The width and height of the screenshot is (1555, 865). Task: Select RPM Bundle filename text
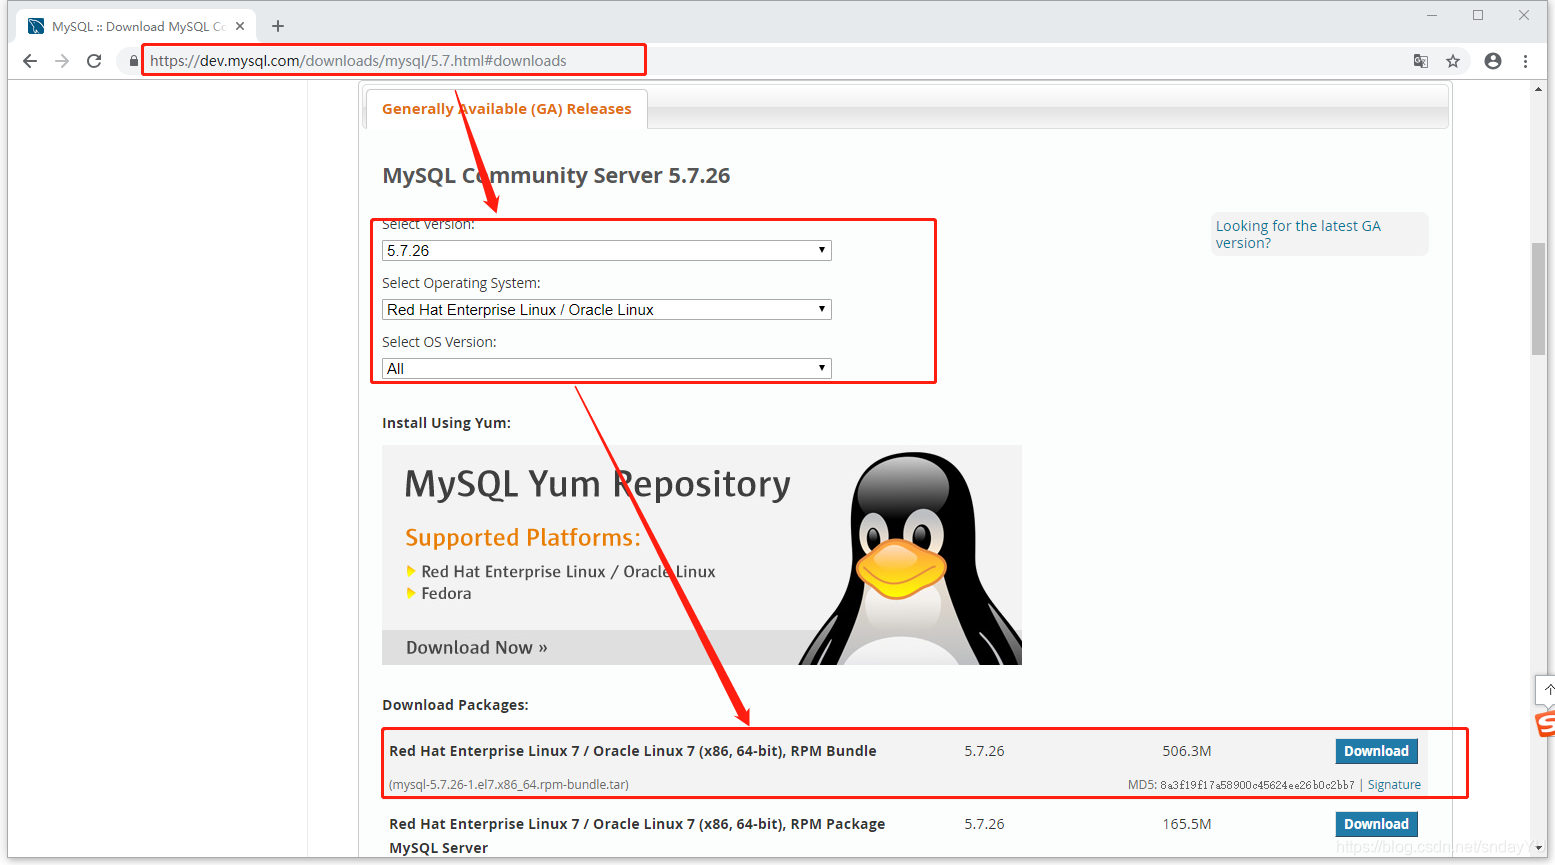tap(509, 785)
